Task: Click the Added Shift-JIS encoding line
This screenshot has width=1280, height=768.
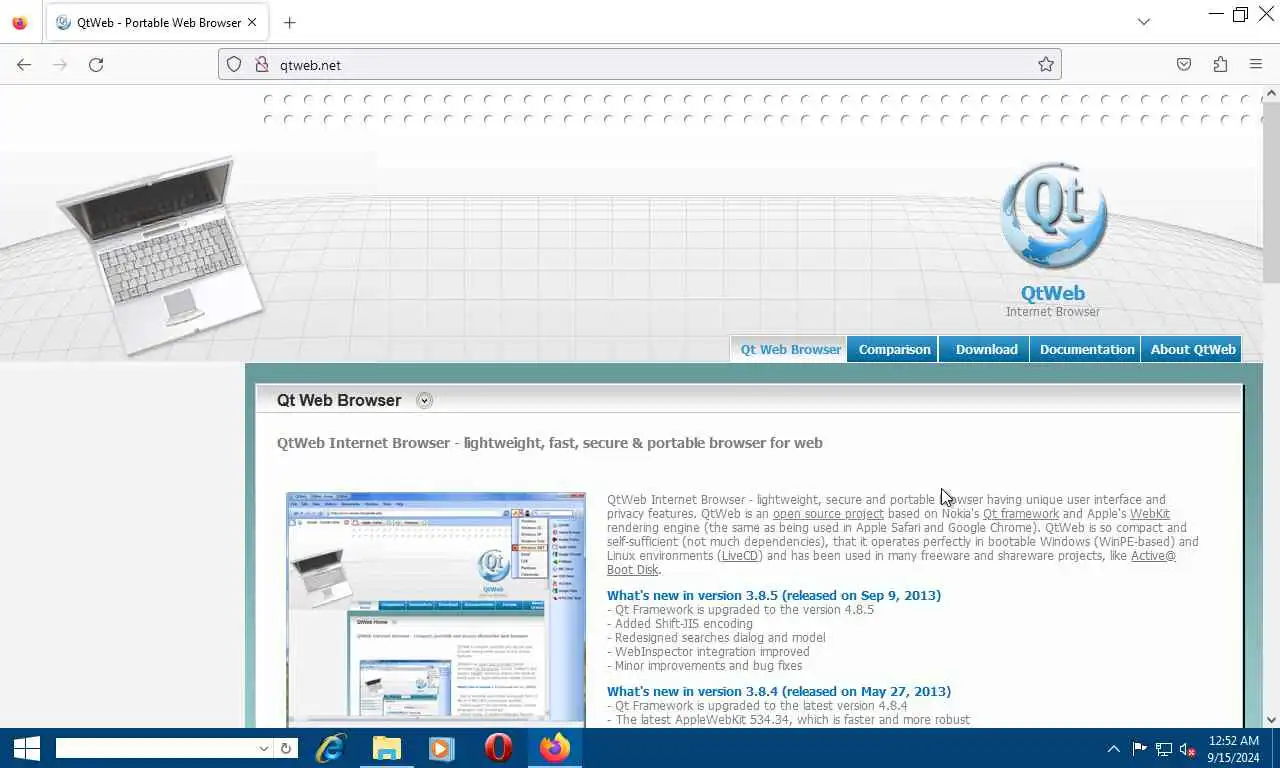Action: coord(680,623)
